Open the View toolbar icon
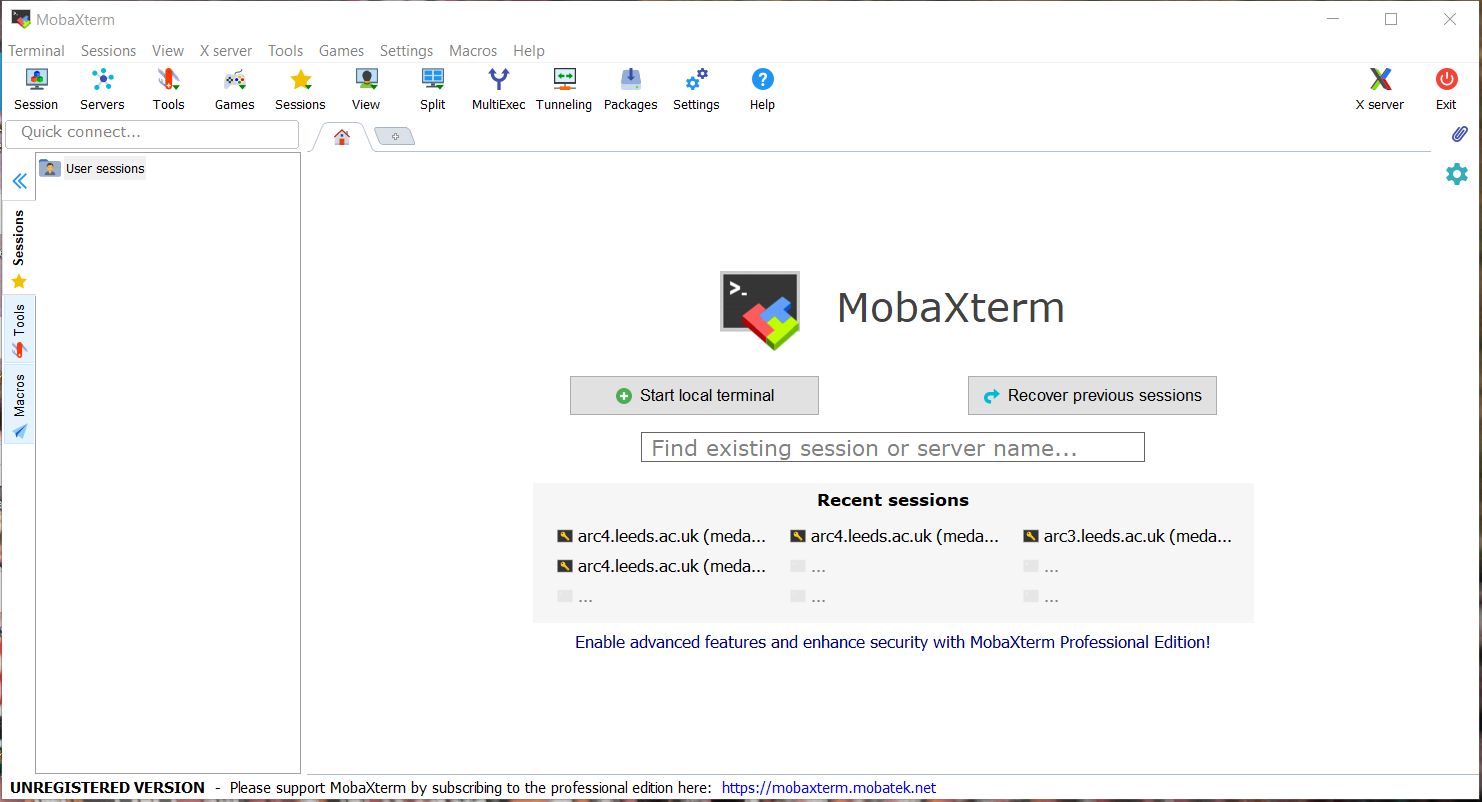Image resolution: width=1482 pixels, height=802 pixels. (366, 89)
